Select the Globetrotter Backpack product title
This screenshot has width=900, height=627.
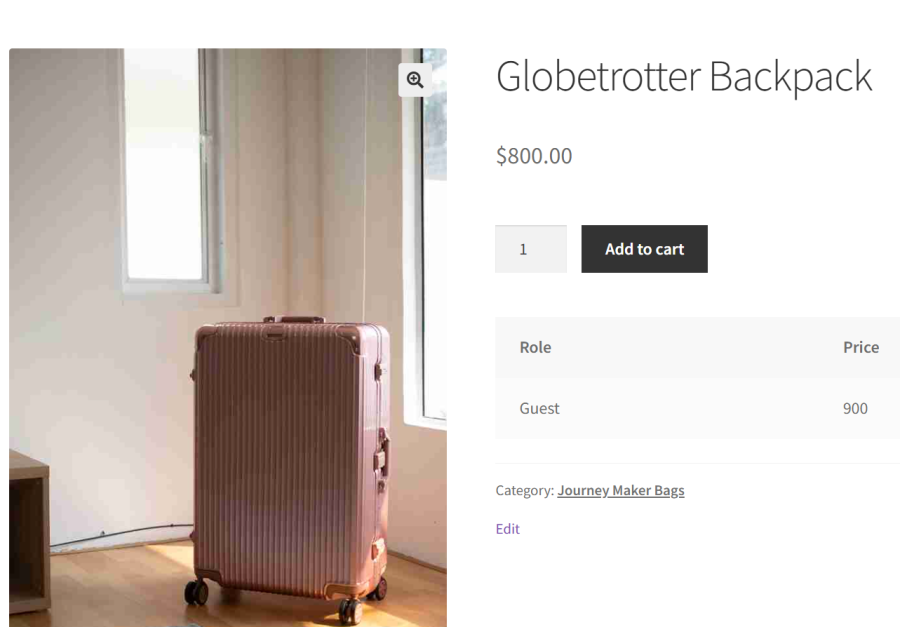[x=684, y=76]
